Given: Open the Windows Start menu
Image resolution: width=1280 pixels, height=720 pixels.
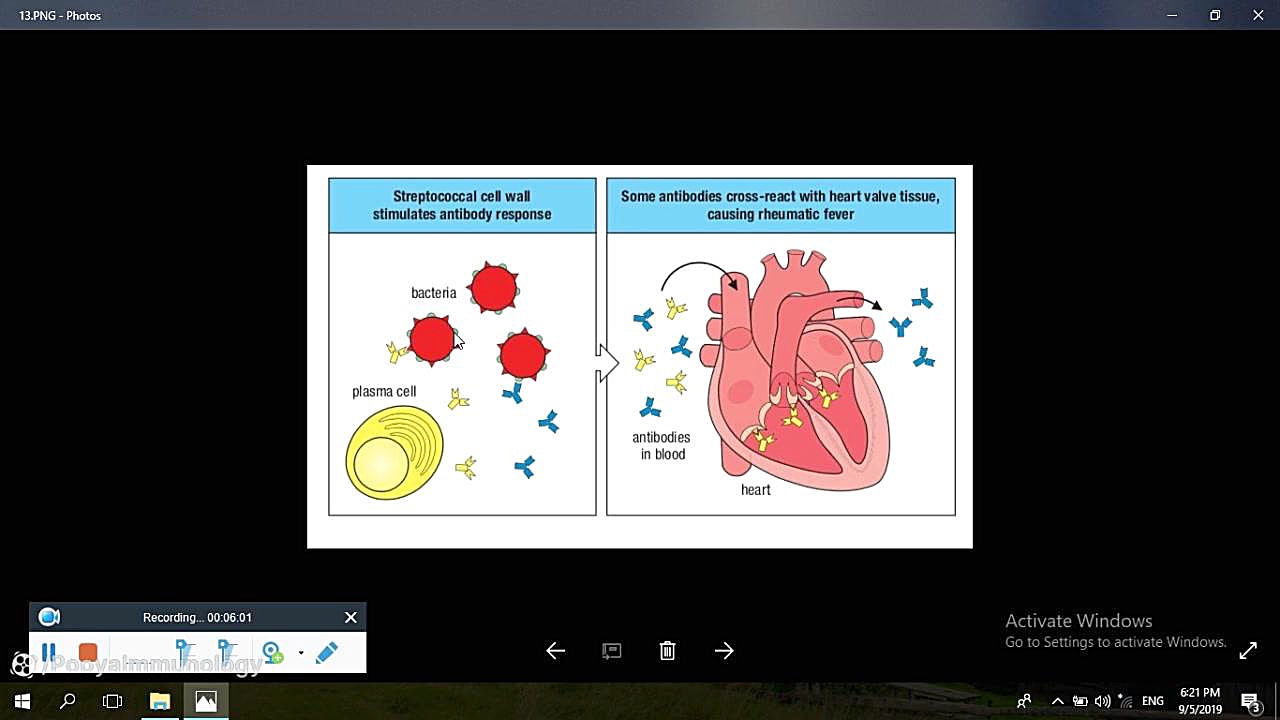Looking at the screenshot, I should click(22, 701).
